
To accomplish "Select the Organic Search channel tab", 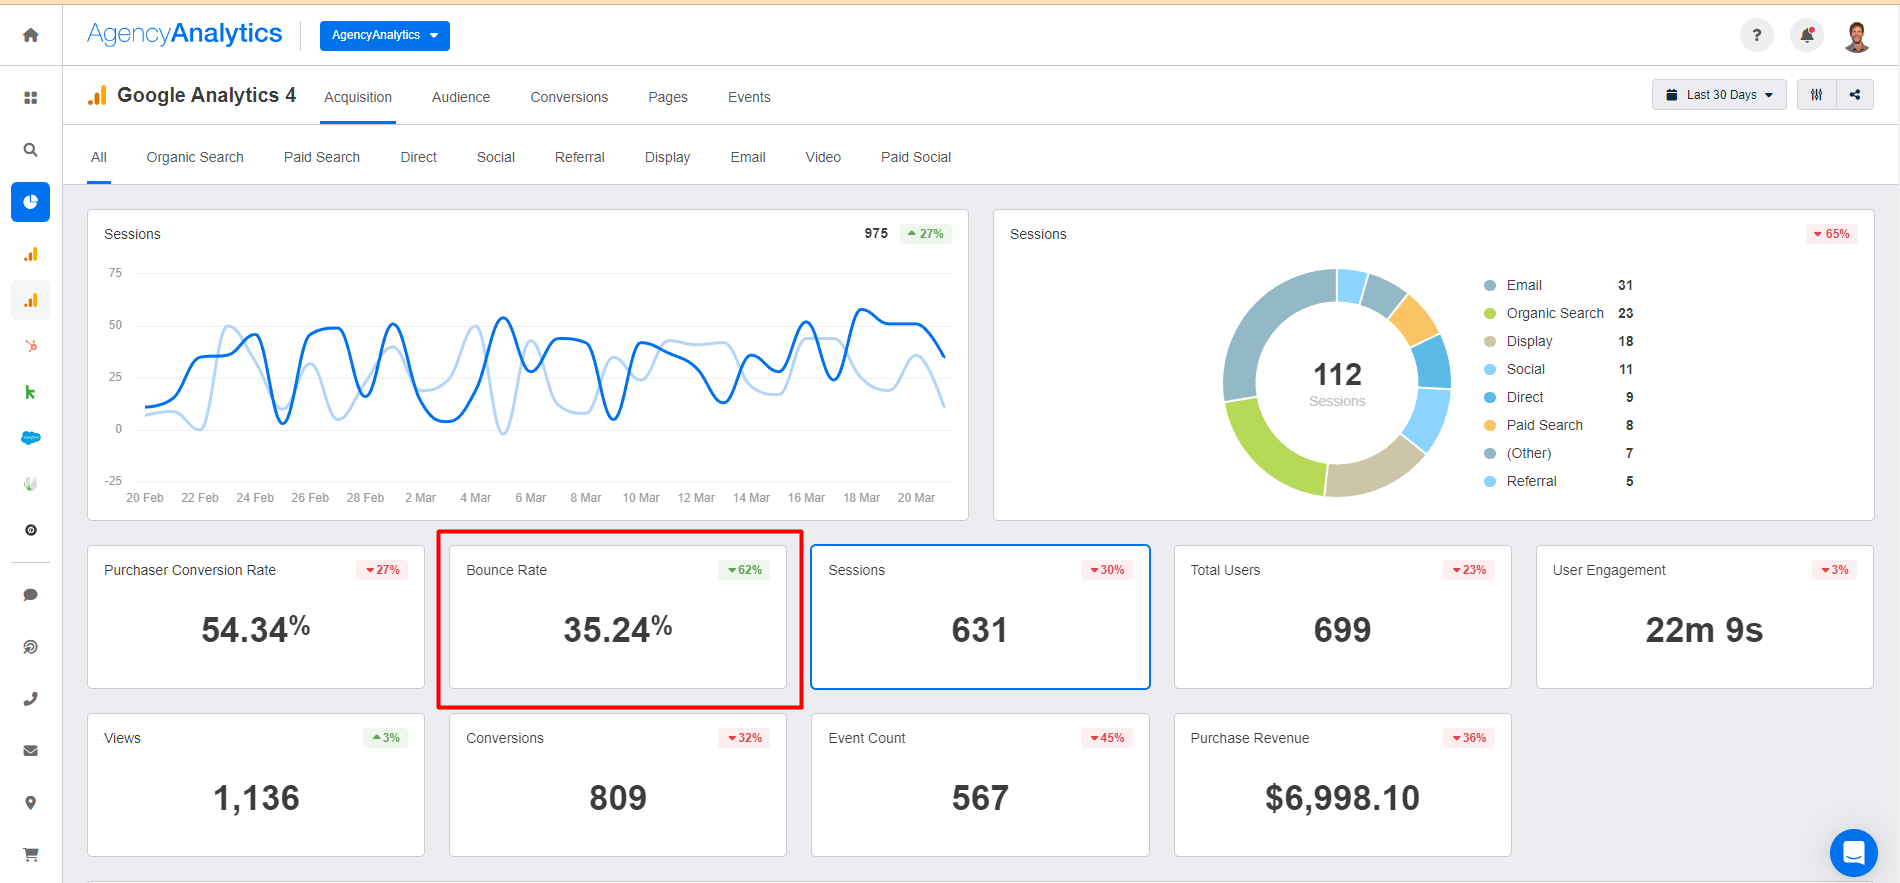I will 195,157.
